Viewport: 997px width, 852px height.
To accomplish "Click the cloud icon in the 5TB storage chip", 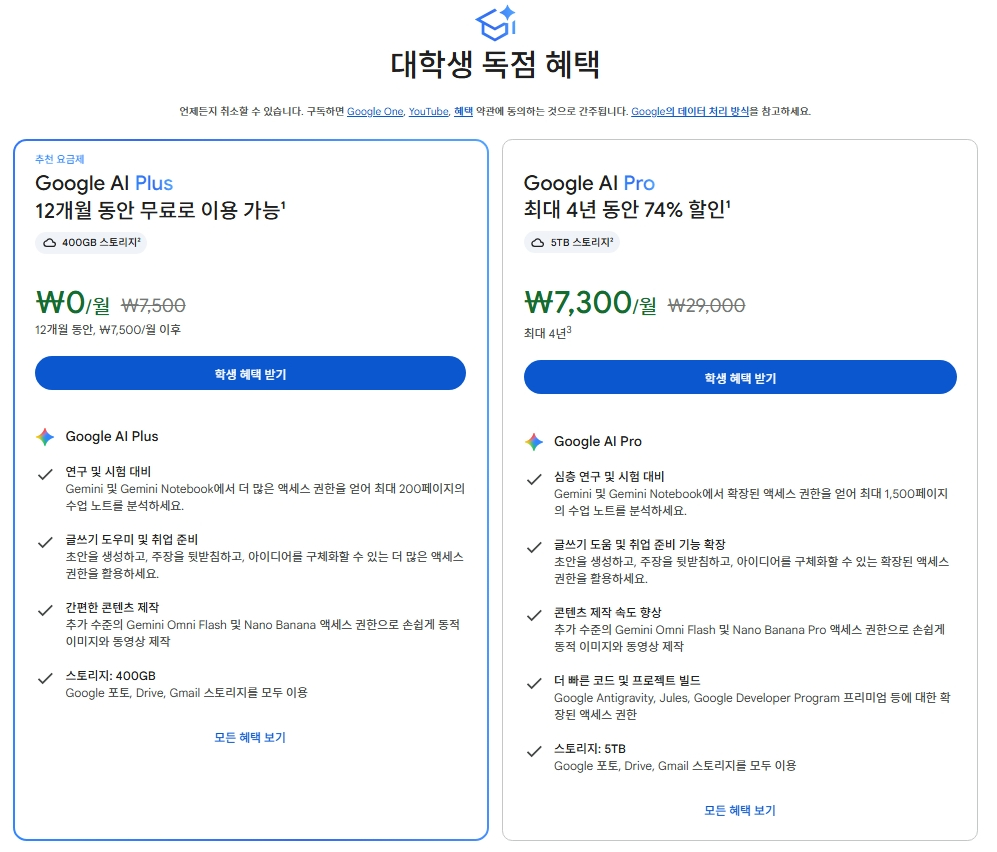I will 538,243.
